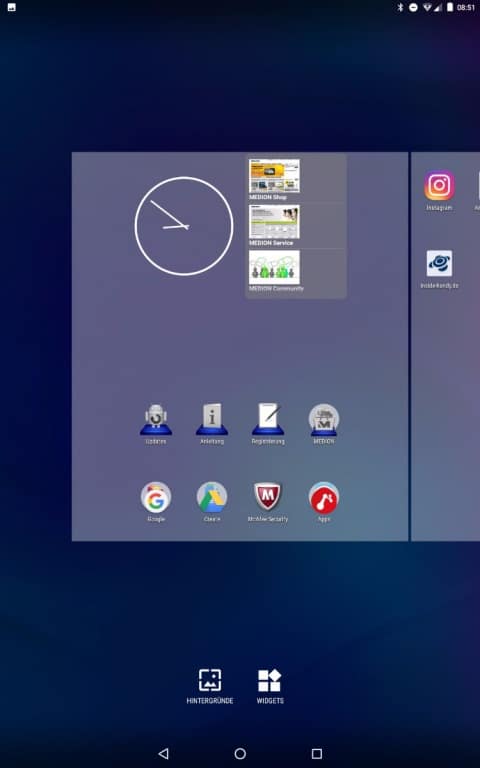Open the blue swirl app below Instagram

(x=439, y=264)
